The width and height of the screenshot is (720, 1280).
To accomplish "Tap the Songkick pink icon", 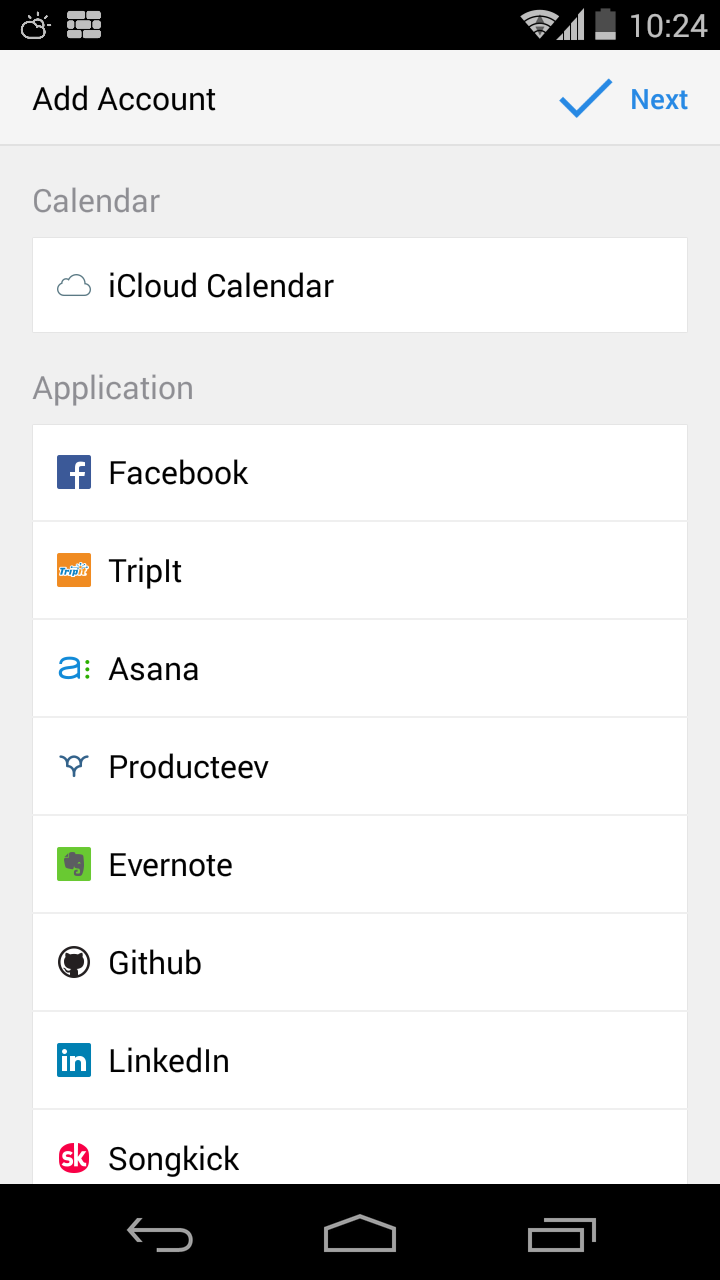I will (74, 1158).
